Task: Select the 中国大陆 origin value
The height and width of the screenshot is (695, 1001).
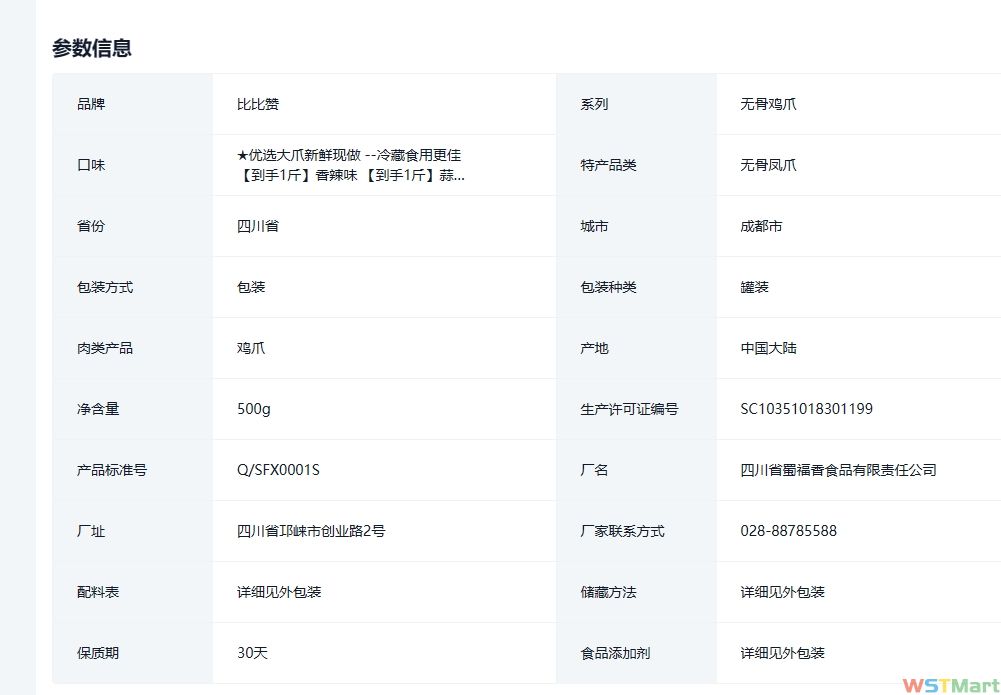Action: click(768, 348)
